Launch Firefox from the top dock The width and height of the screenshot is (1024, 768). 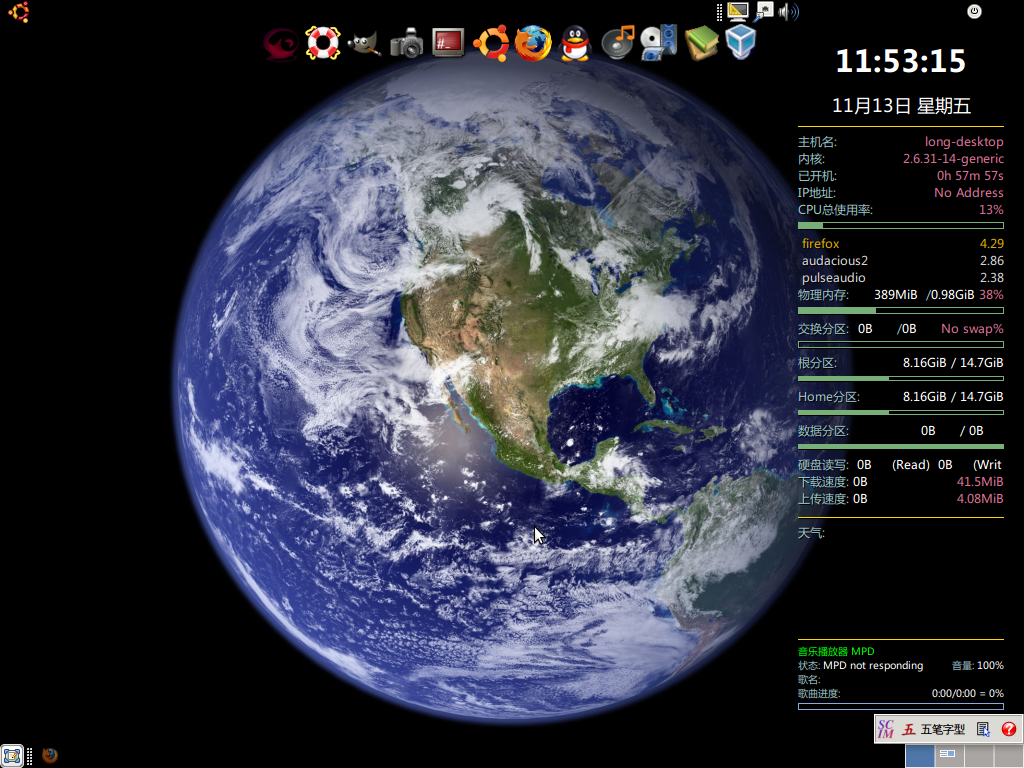point(533,43)
